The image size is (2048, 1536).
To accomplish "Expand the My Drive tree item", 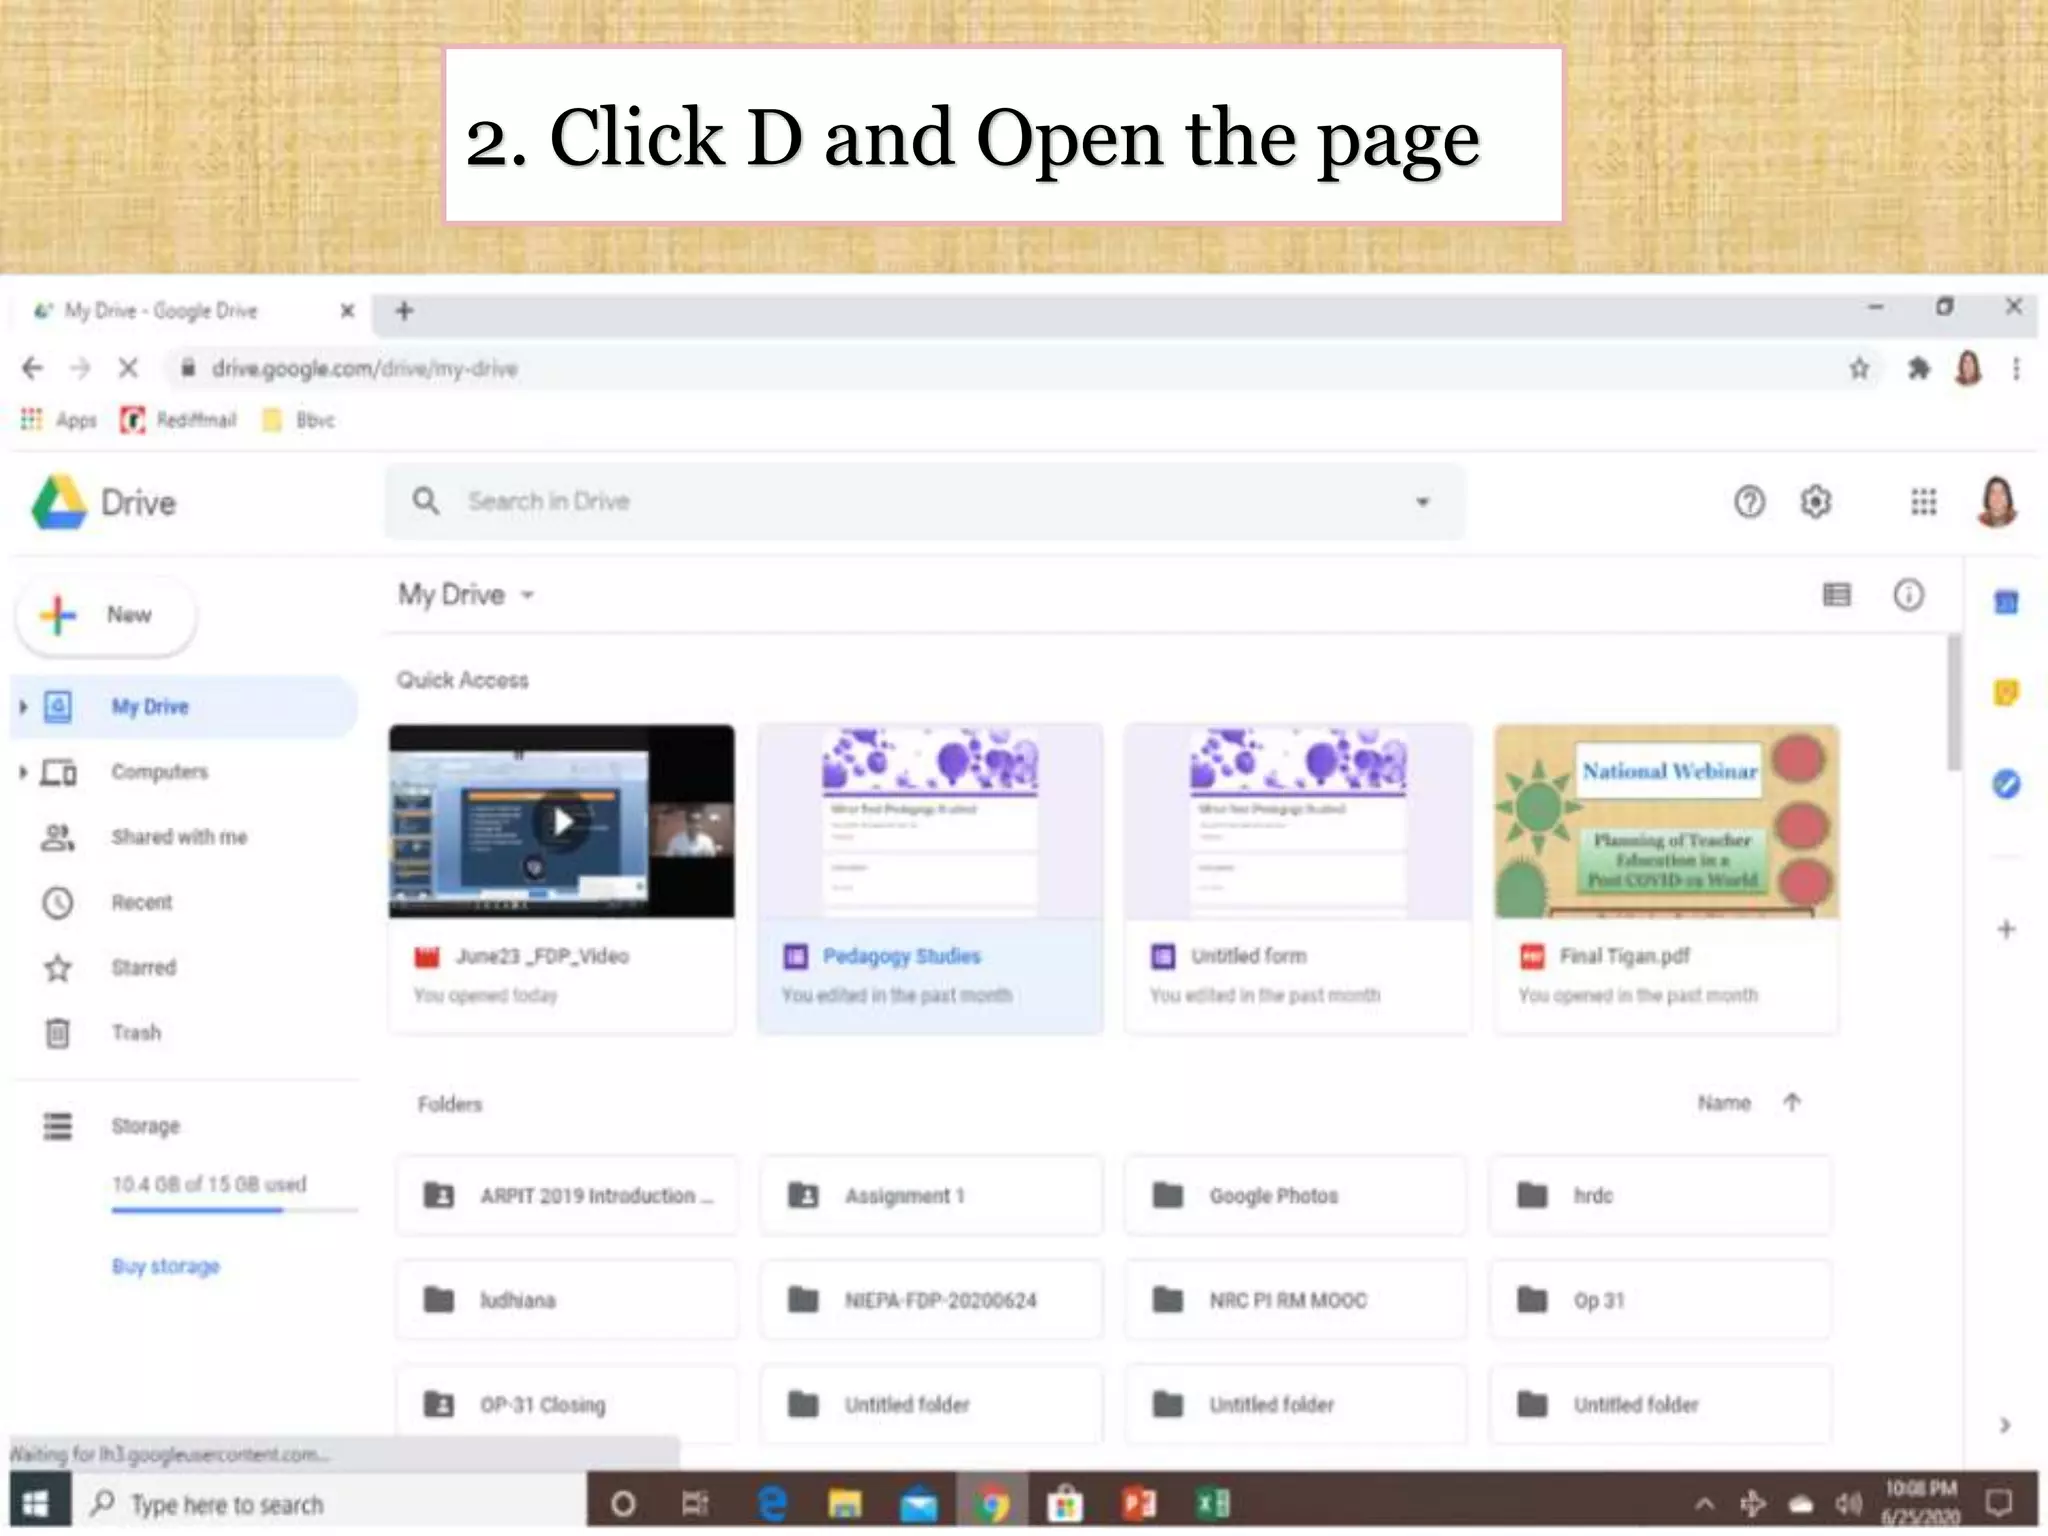I will tap(23, 707).
